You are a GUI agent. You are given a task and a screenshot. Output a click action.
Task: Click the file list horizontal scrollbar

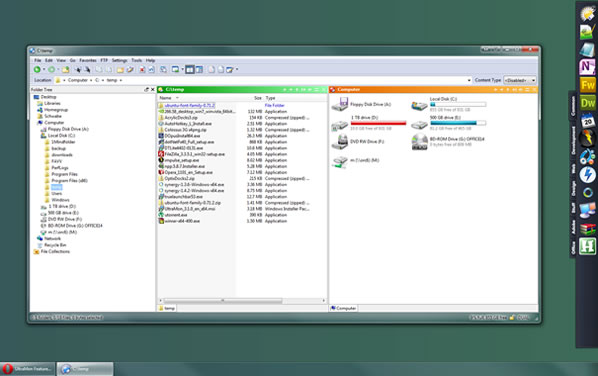pos(223,301)
